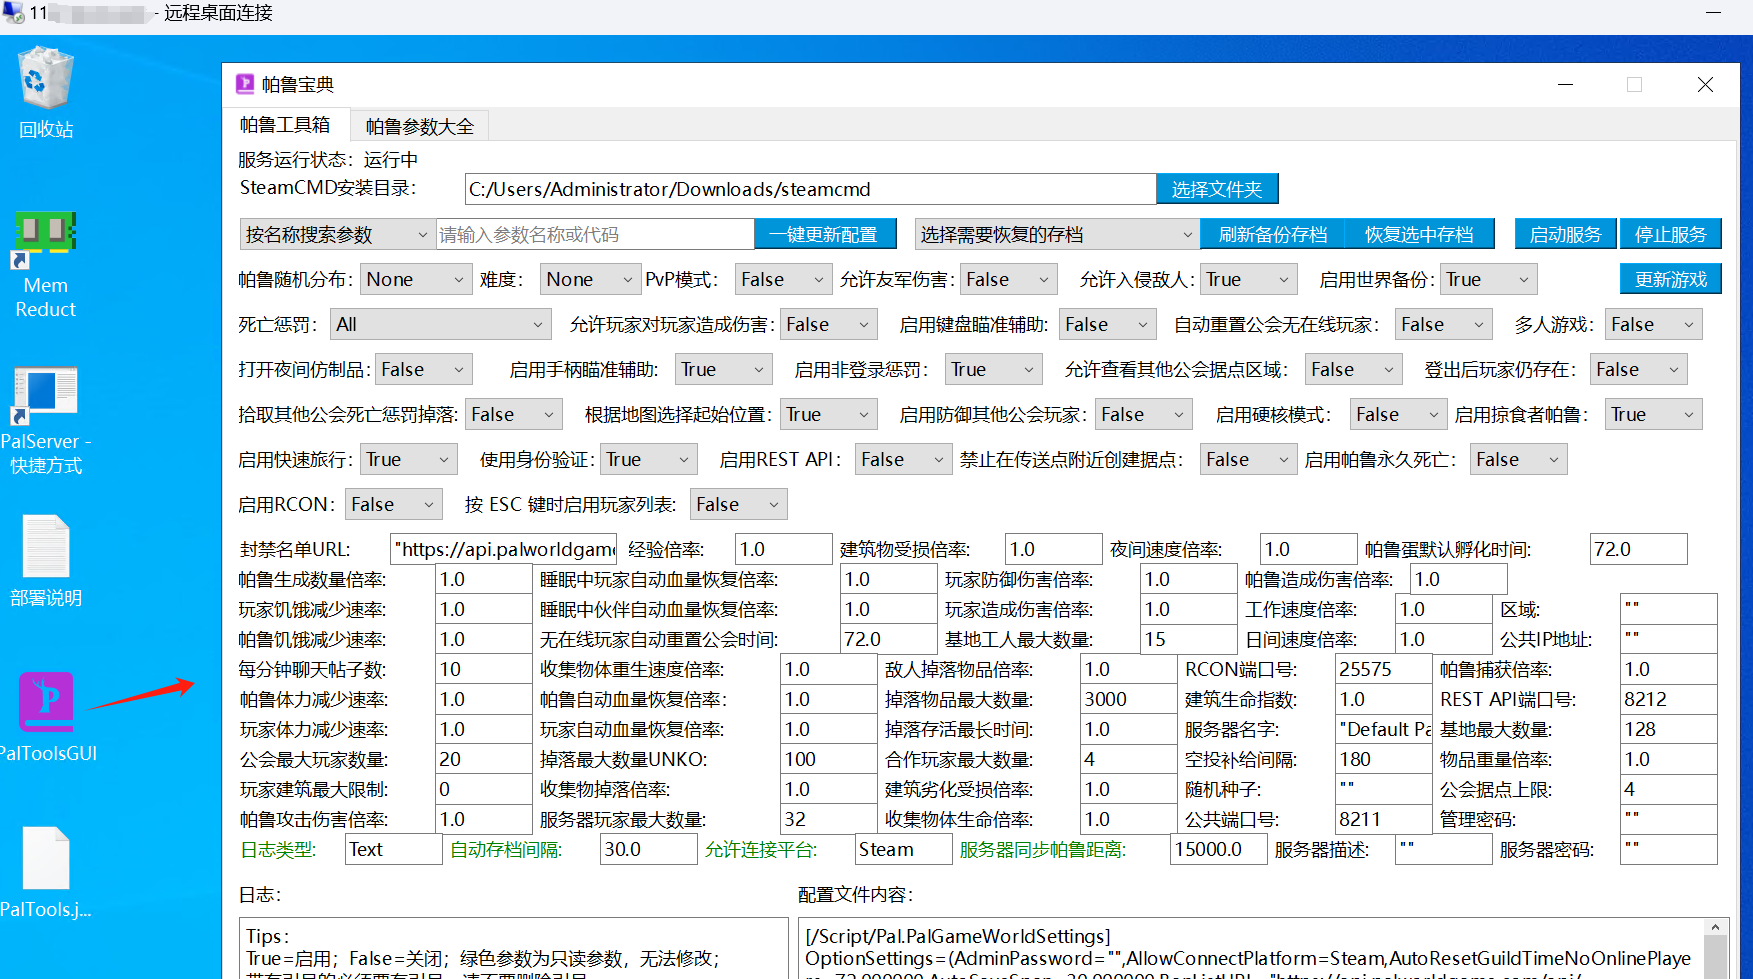Click the 公共端口号 field
The width and height of the screenshot is (1753, 979).
coord(1383,819)
